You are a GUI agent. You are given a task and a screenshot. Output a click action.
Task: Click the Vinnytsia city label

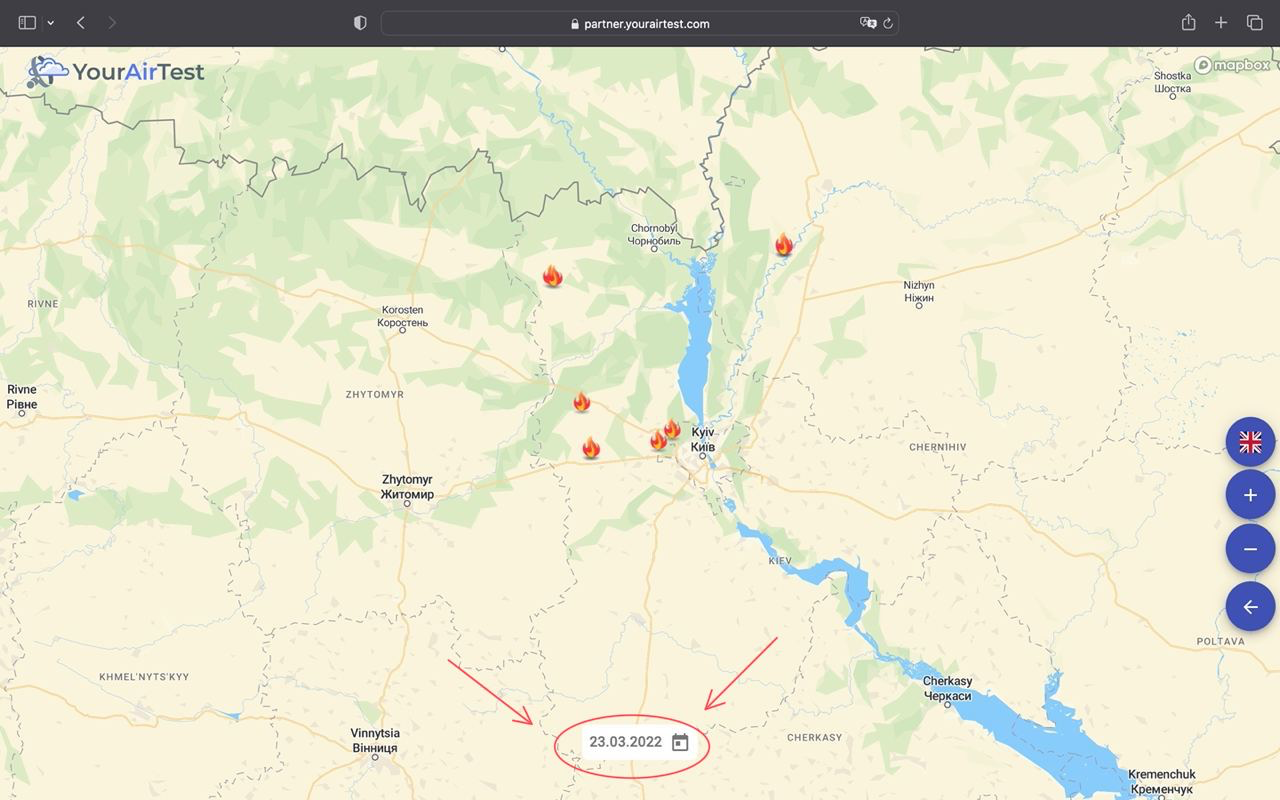[375, 741]
